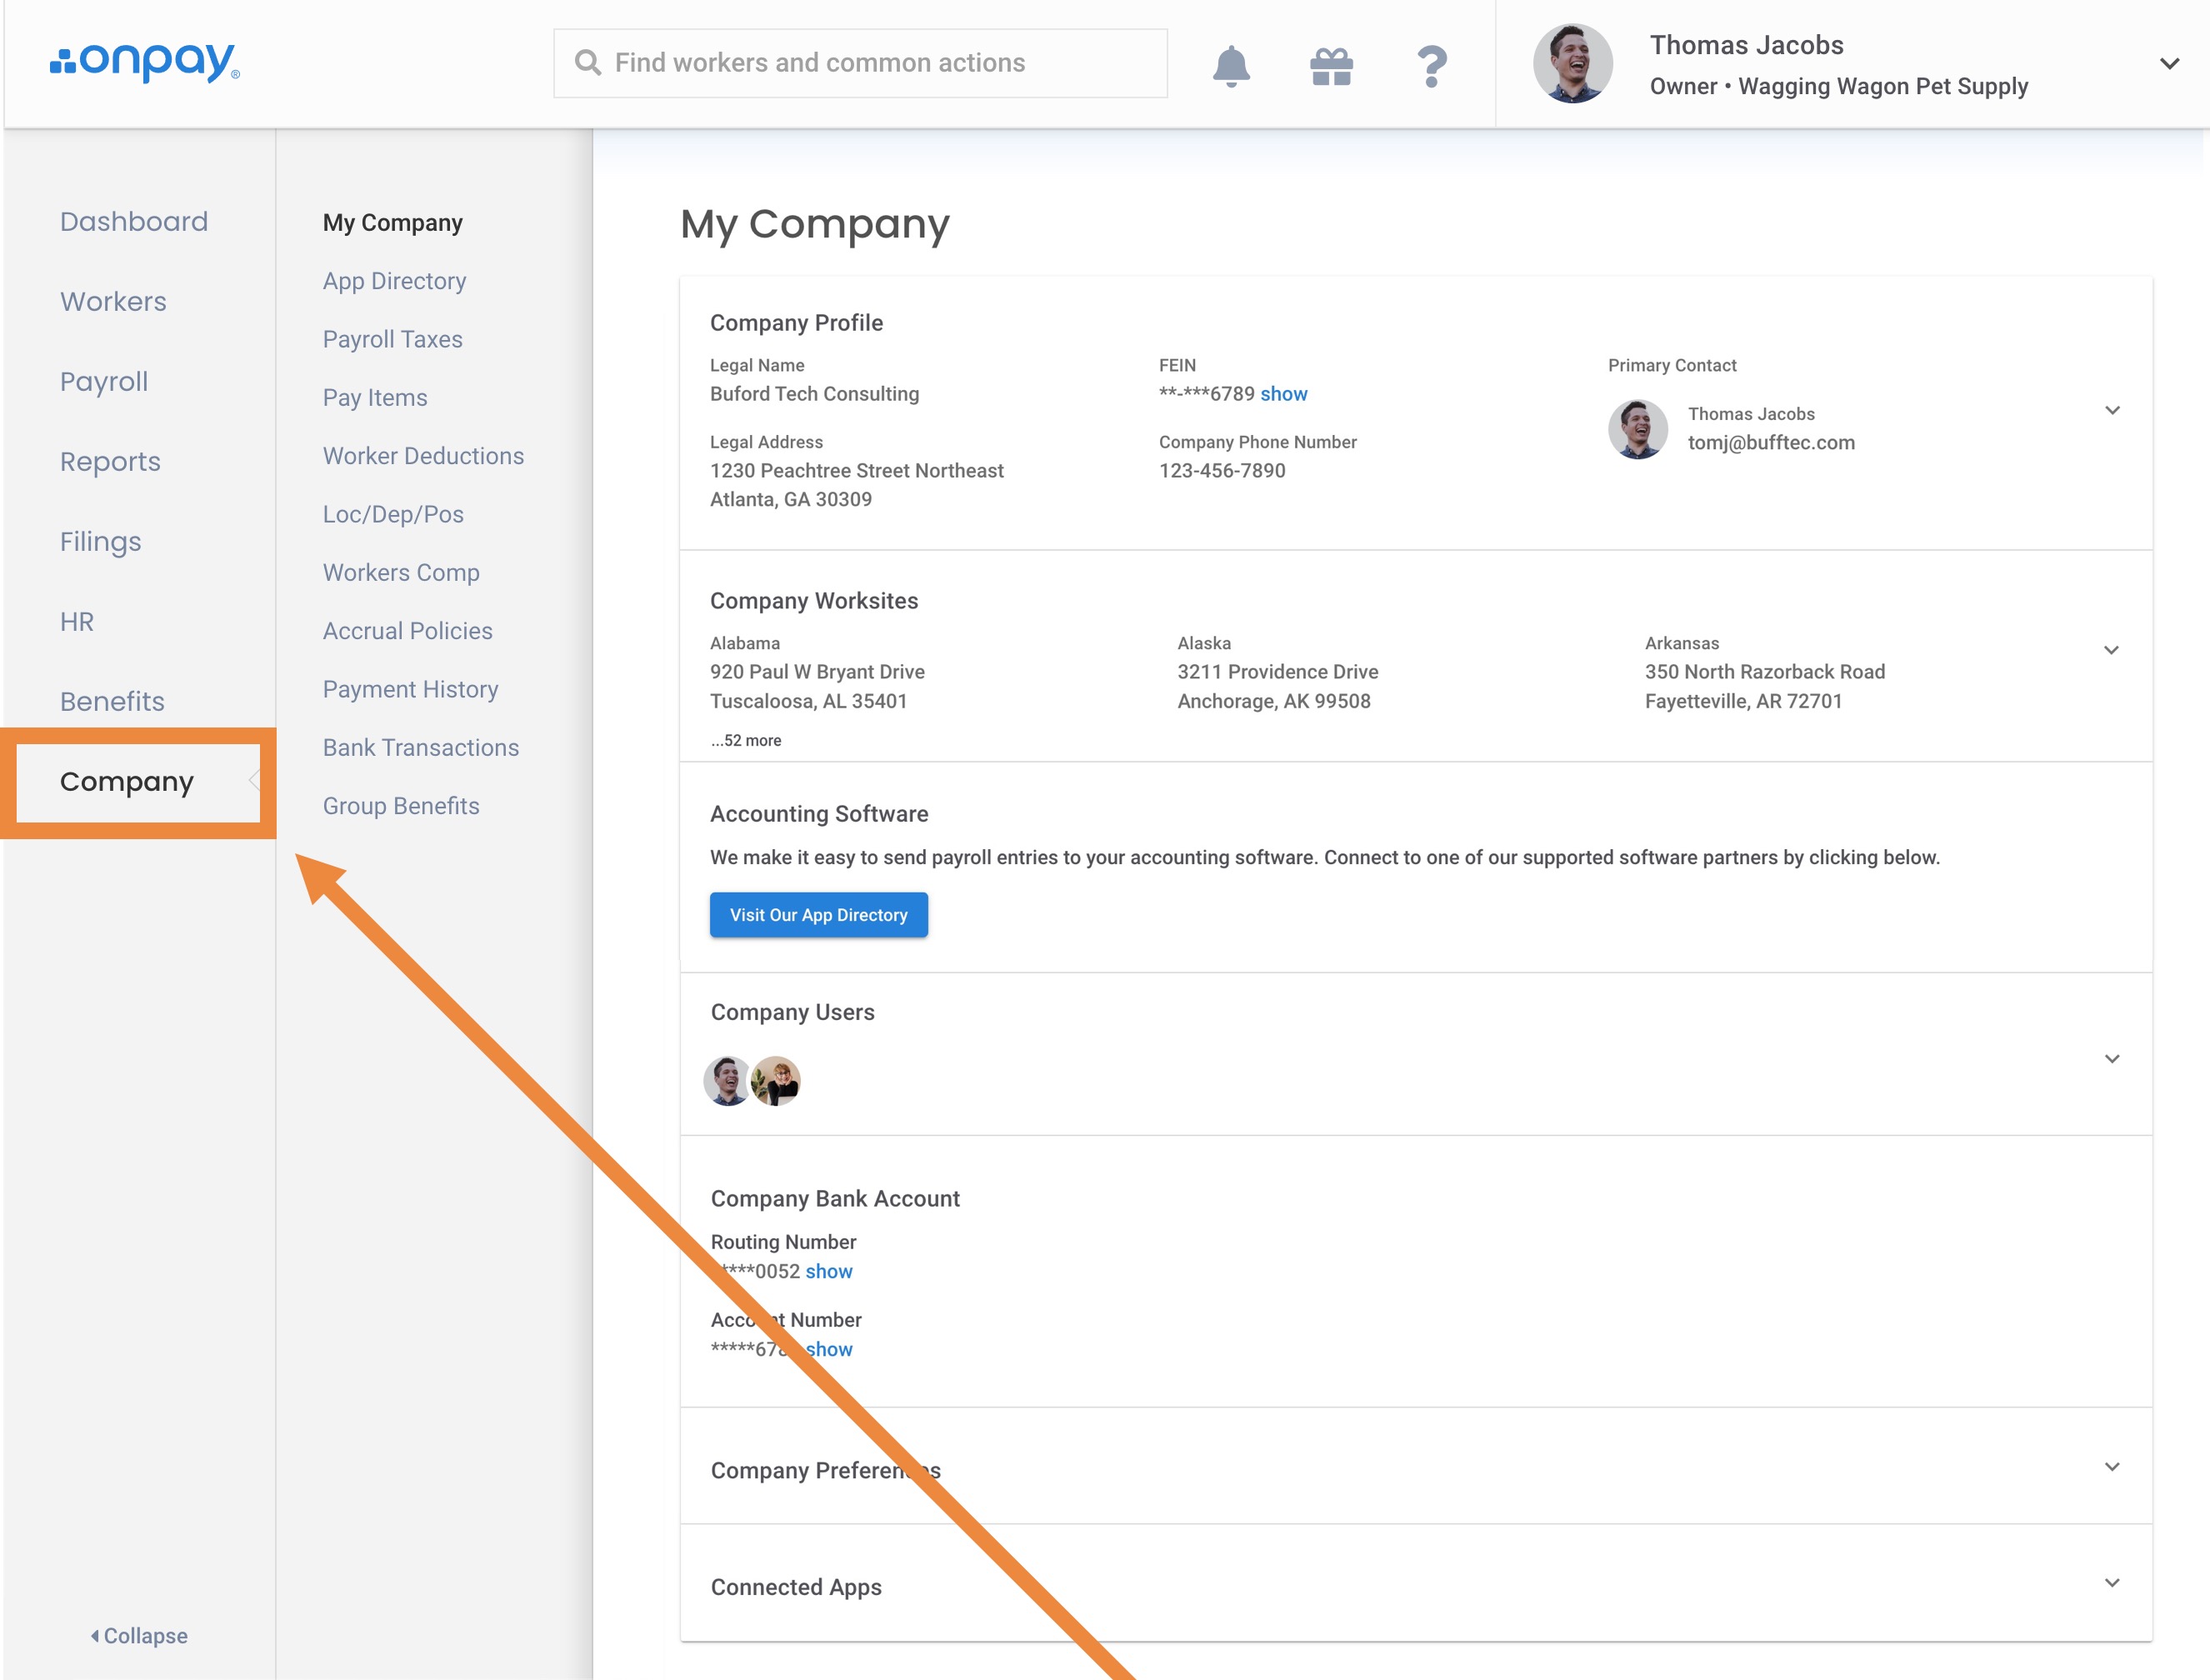Collapse the left sidebar
Viewport: 2210px width, 1680px height.
tap(138, 1636)
